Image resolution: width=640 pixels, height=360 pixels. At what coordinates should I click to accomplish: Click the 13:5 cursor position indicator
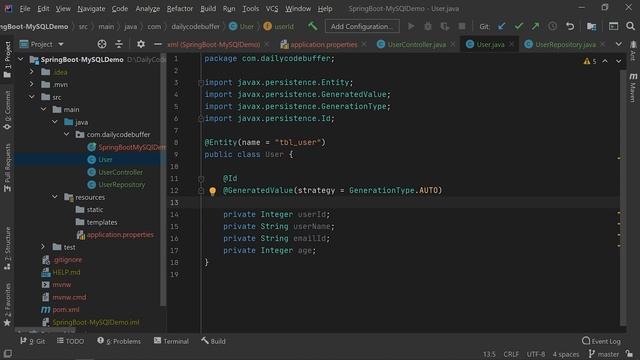[489, 354]
